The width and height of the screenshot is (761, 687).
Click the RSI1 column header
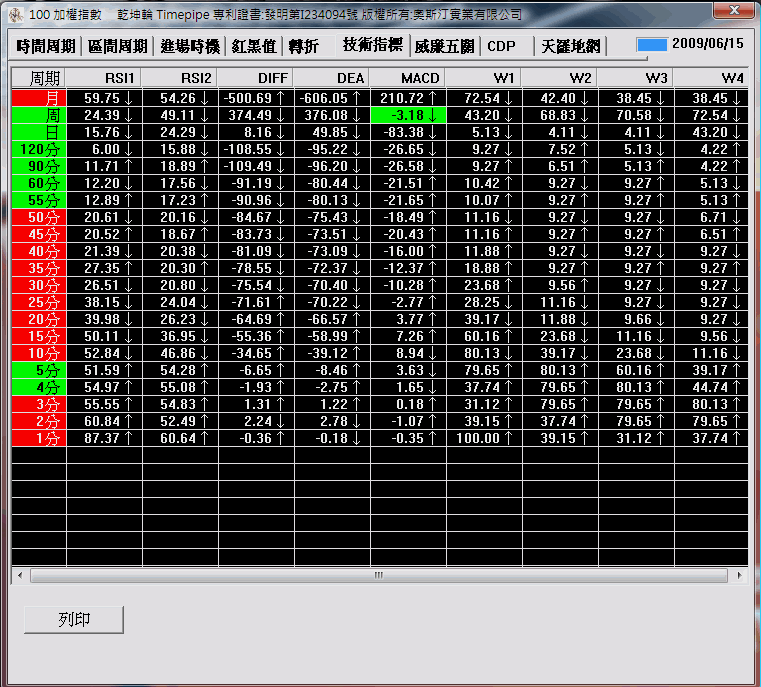pos(104,78)
